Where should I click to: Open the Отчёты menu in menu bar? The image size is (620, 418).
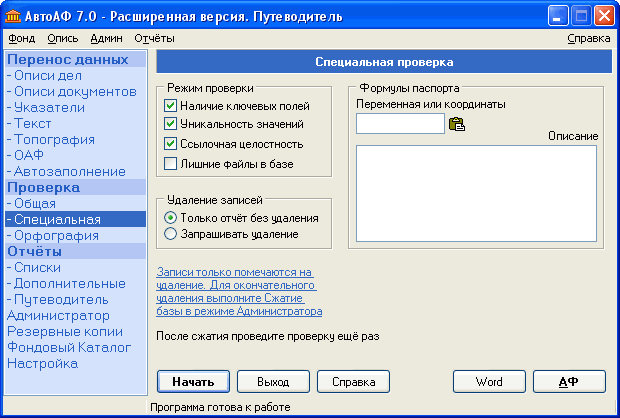154,38
